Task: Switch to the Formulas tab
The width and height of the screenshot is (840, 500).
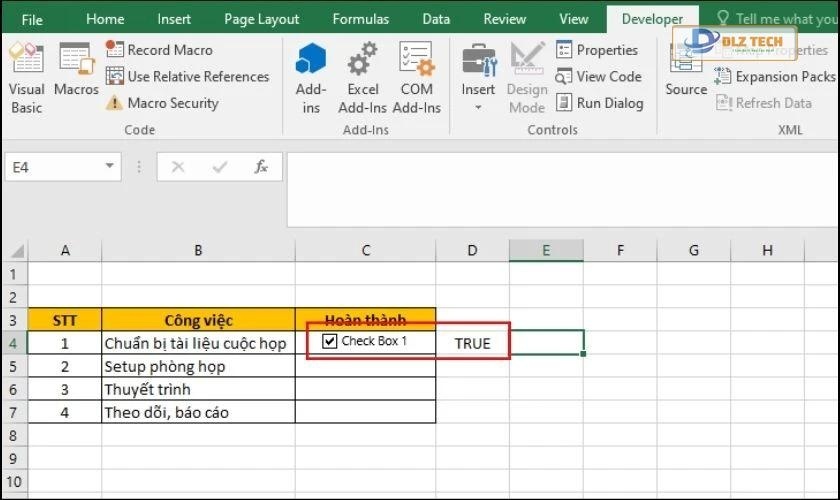Action: pos(361,19)
